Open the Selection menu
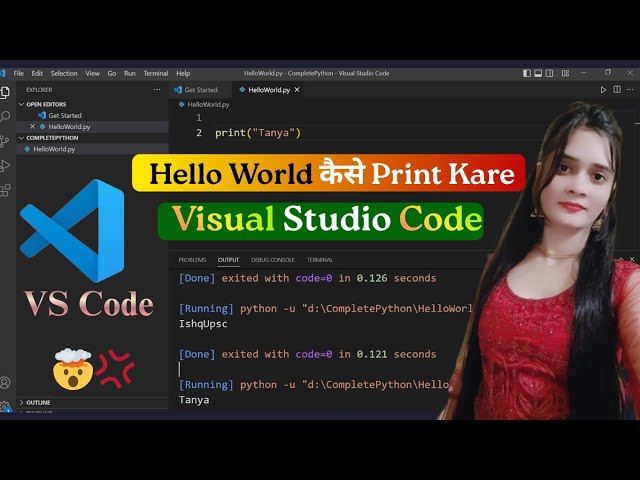The height and width of the screenshot is (480, 640). 64,73
